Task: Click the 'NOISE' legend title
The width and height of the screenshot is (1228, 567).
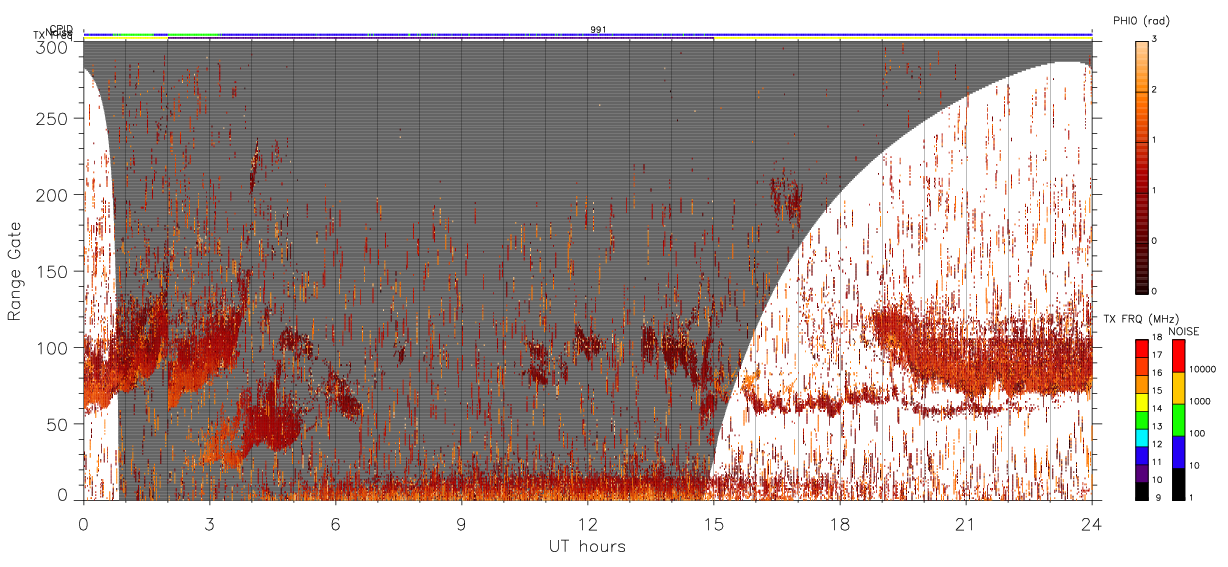Action: (x=1184, y=331)
